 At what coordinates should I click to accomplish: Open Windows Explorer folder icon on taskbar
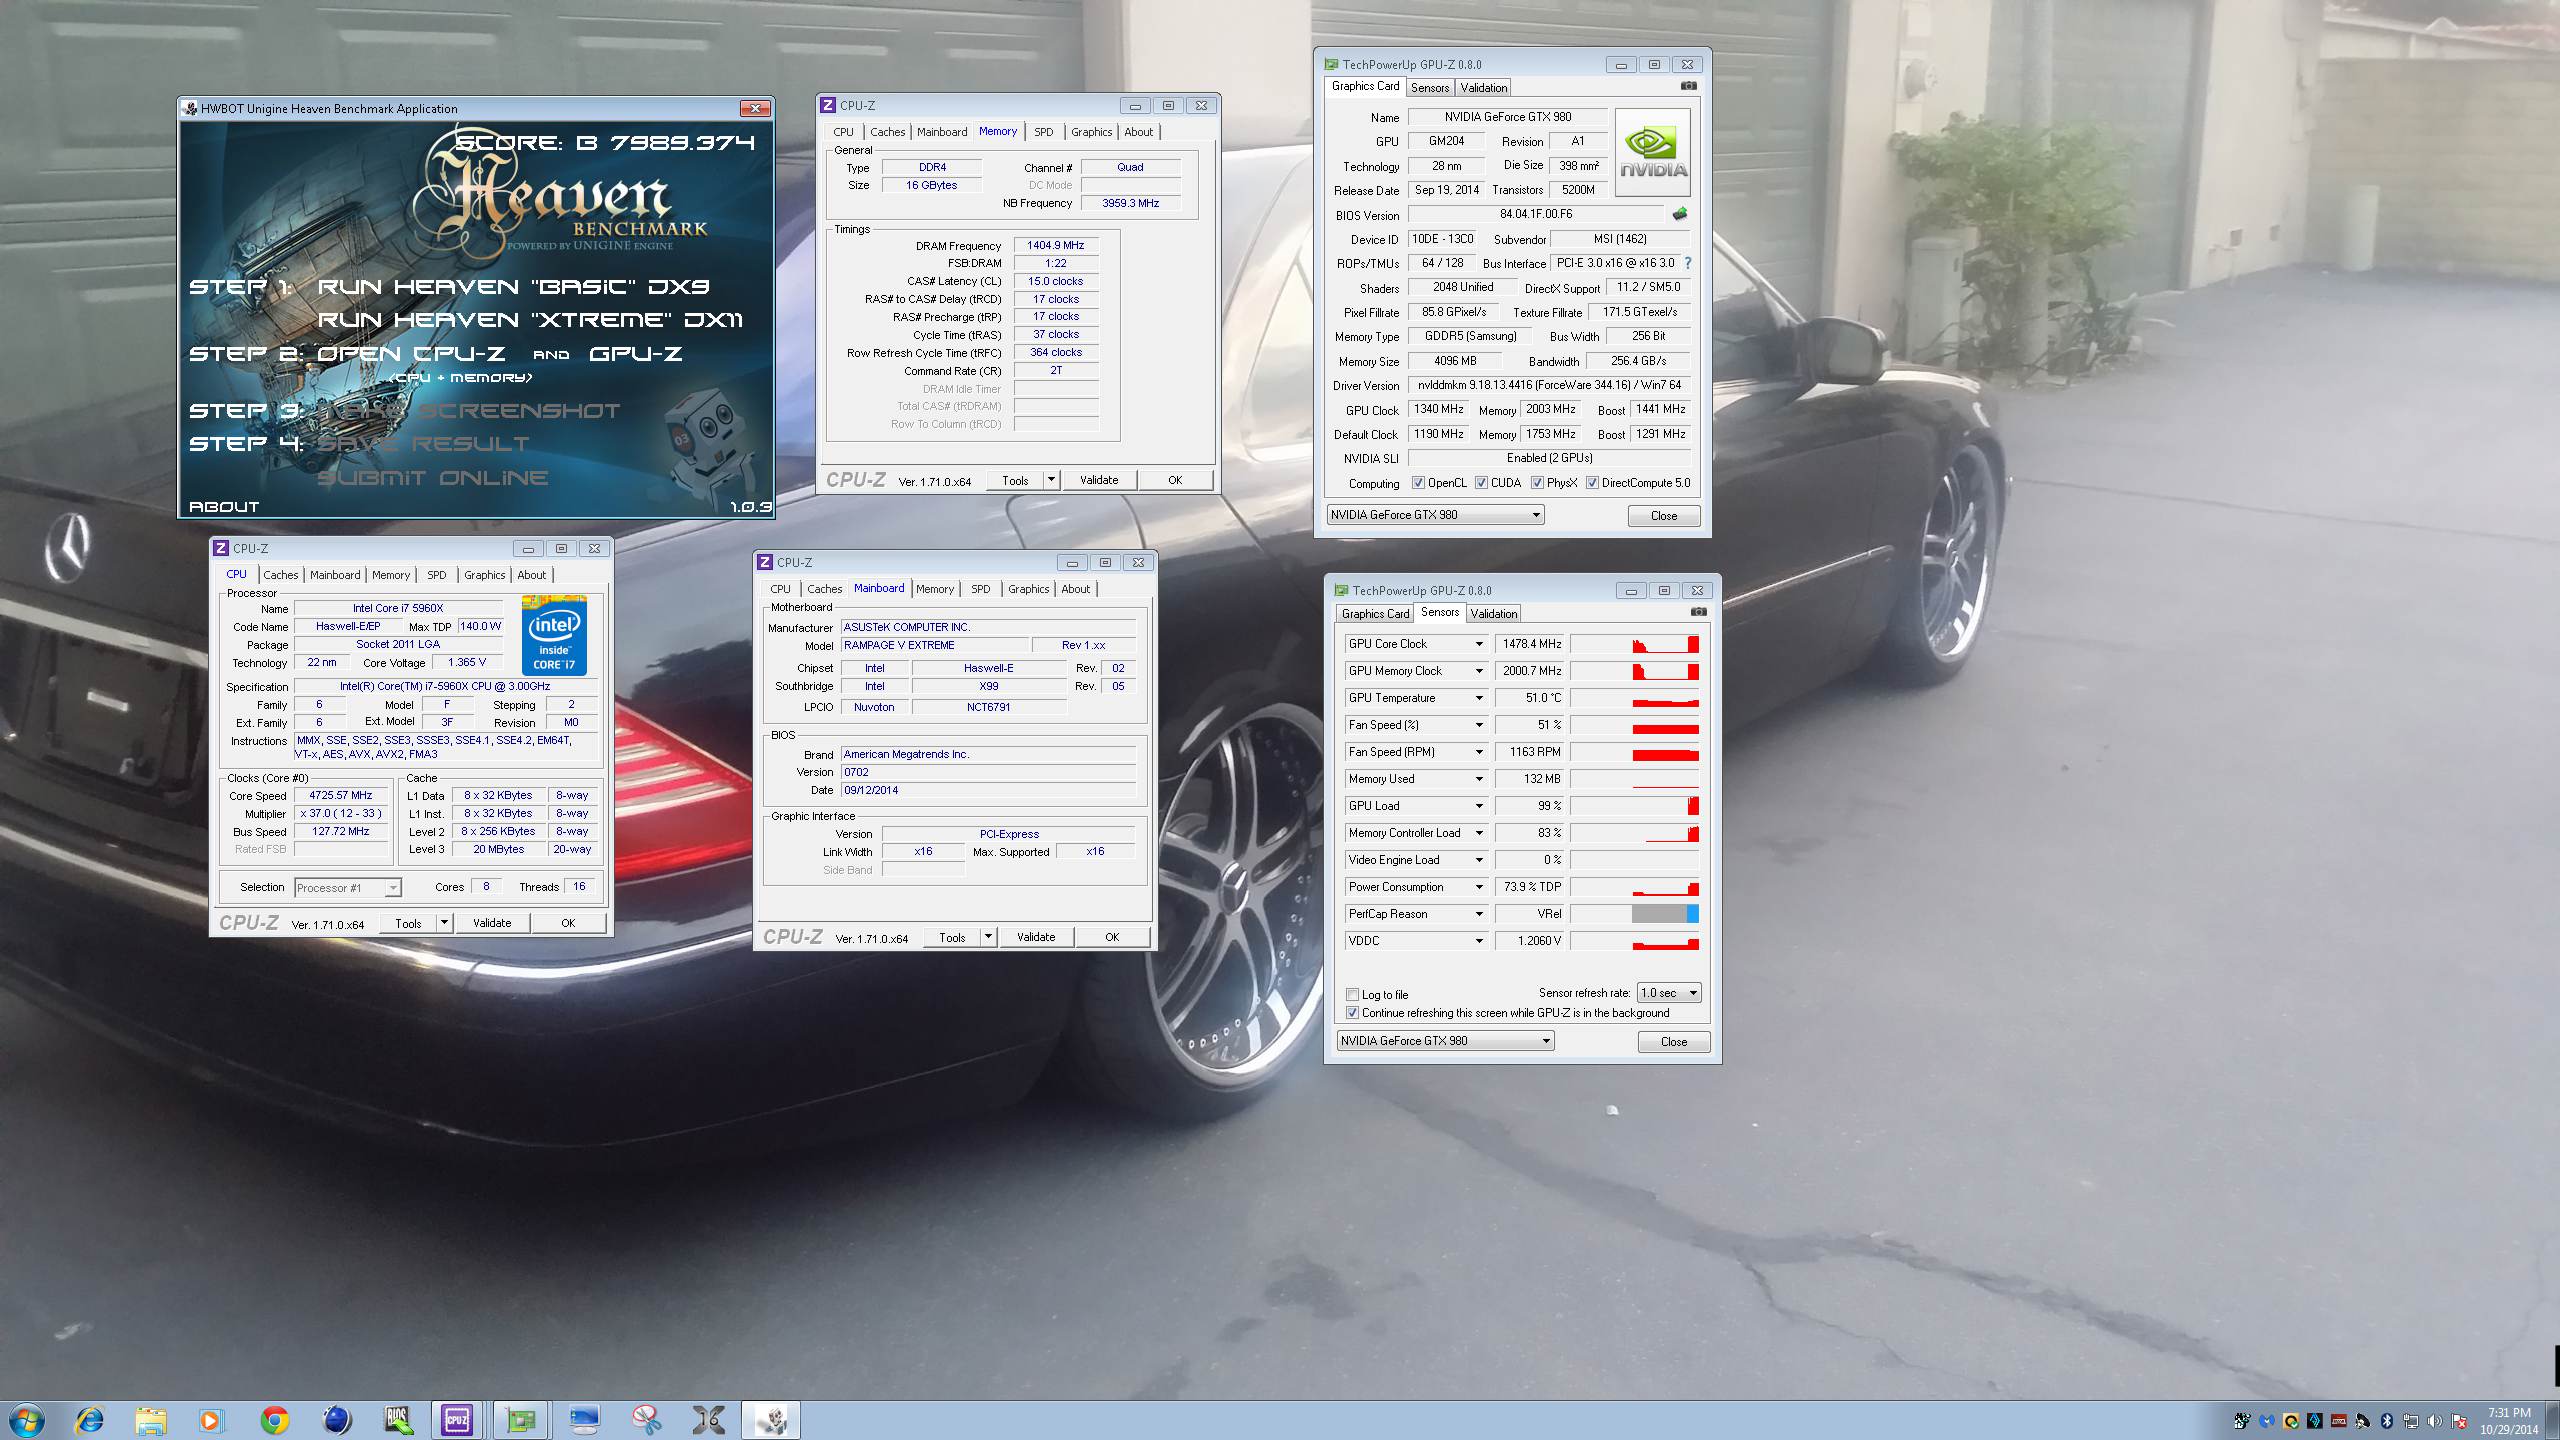coord(151,1420)
